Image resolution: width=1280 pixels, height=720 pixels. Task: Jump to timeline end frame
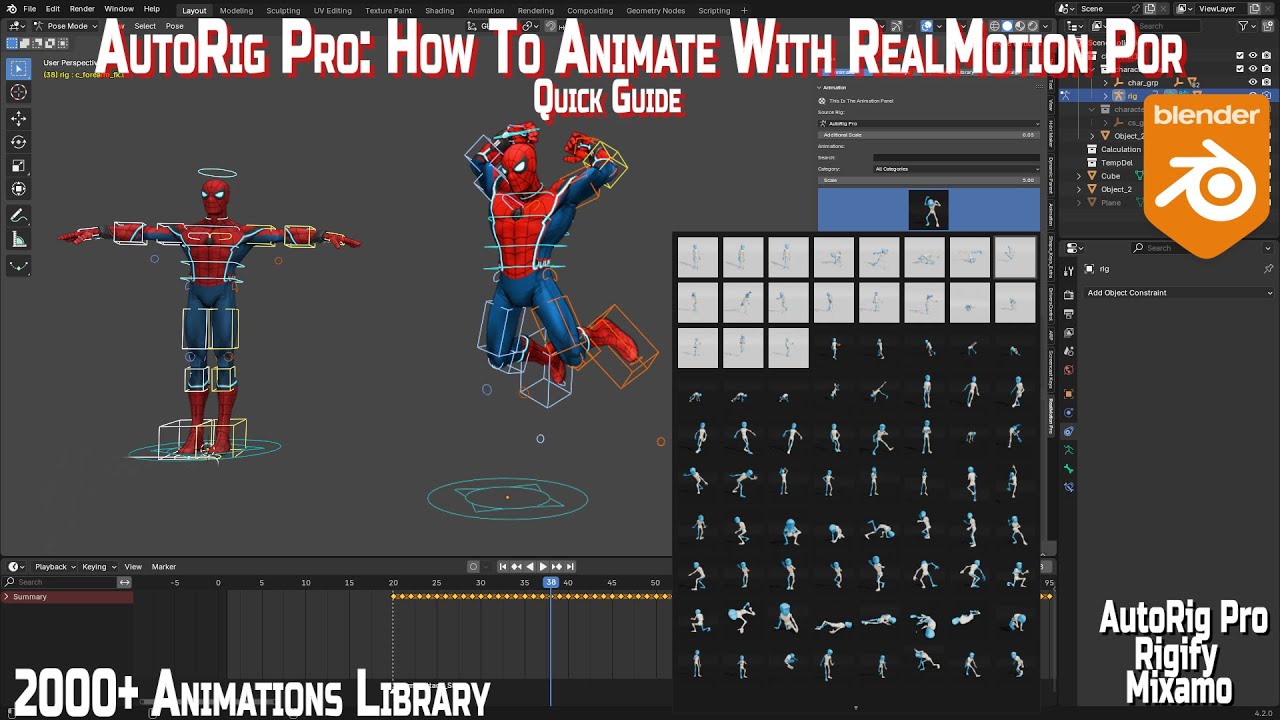(x=570, y=567)
